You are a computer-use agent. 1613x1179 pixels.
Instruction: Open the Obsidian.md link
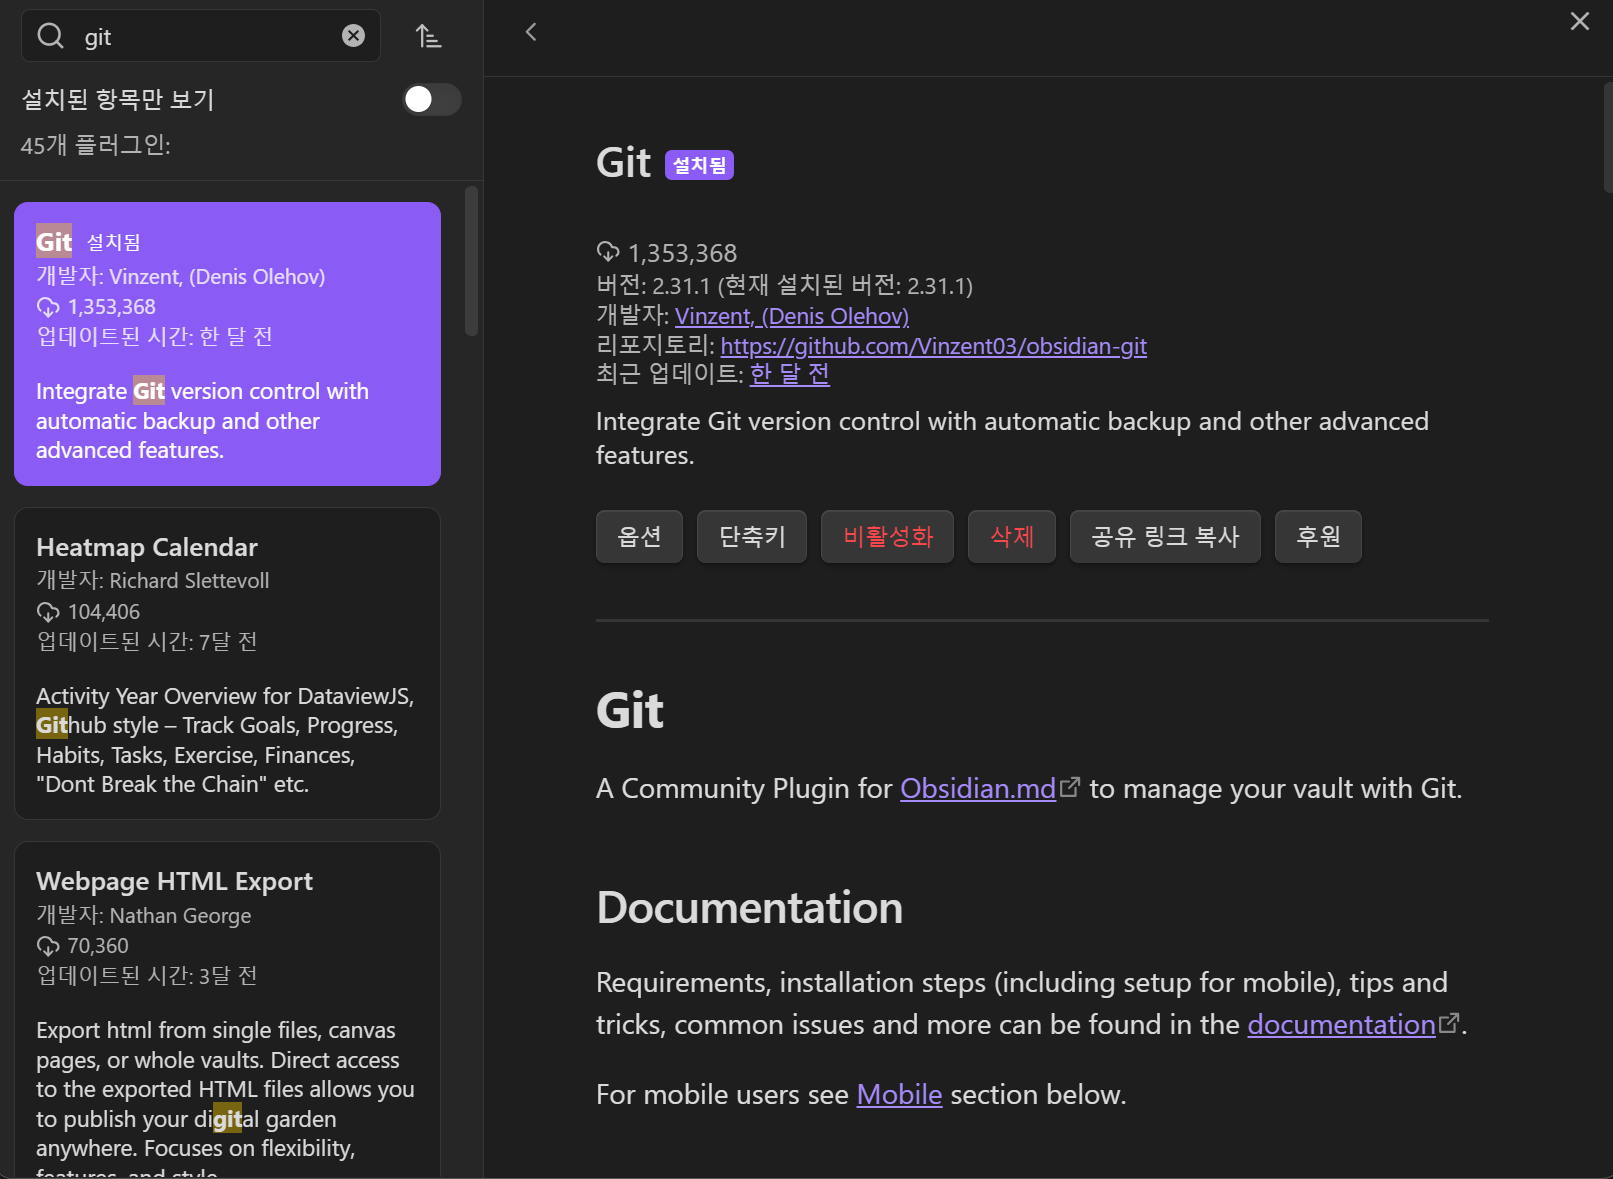[x=978, y=789]
